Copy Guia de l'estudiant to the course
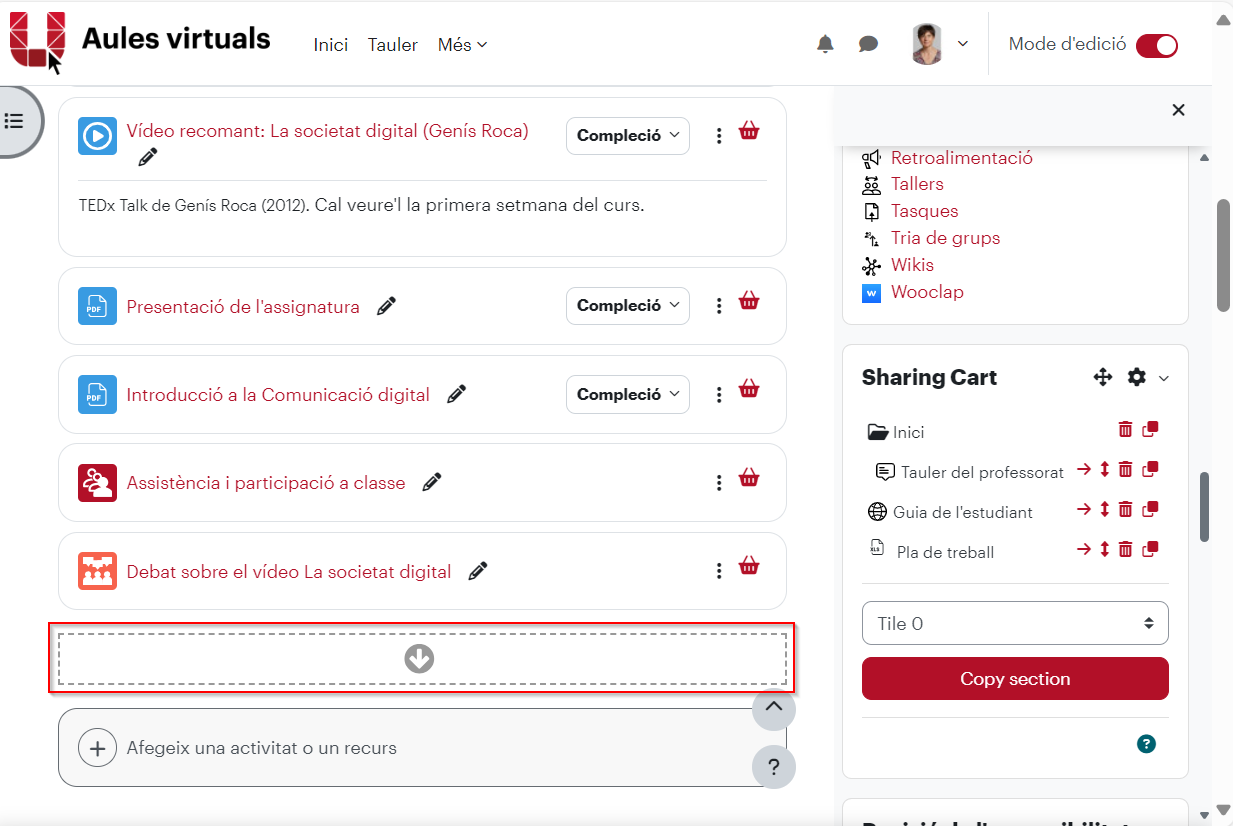Viewport: 1233px width, 826px height. click(x=1150, y=508)
